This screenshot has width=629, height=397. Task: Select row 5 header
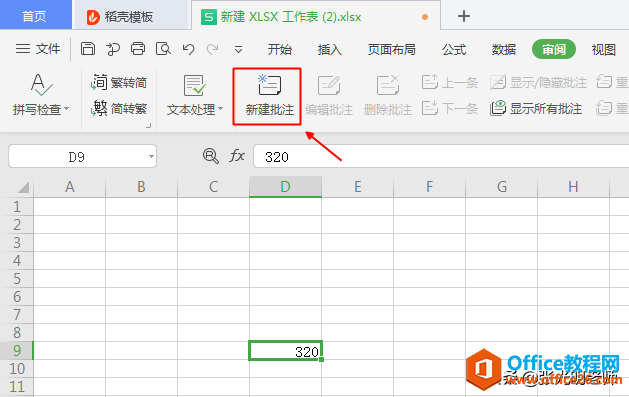coord(17,279)
